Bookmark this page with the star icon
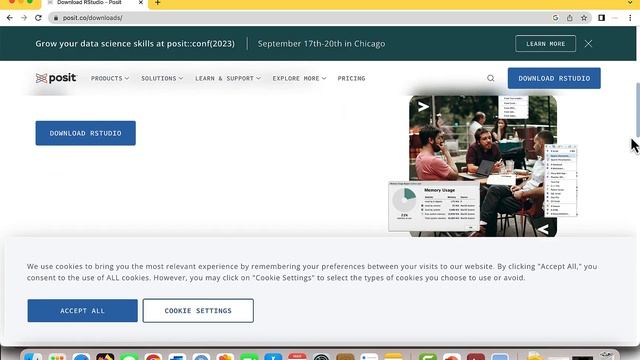The image size is (640, 360). pyautogui.click(x=584, y=18)
